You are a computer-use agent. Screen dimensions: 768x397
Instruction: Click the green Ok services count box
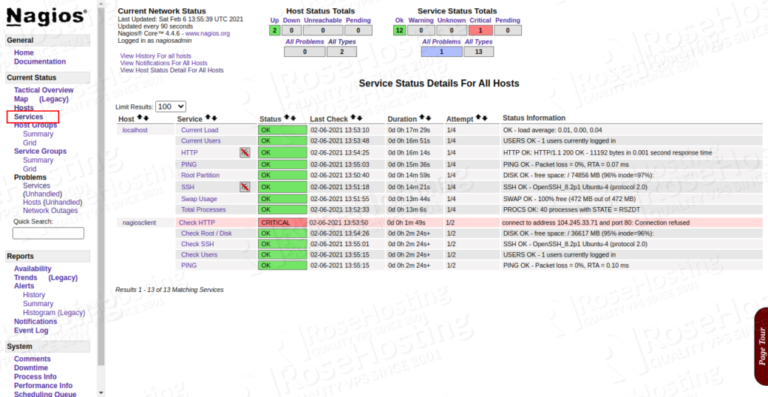(399, 30)
